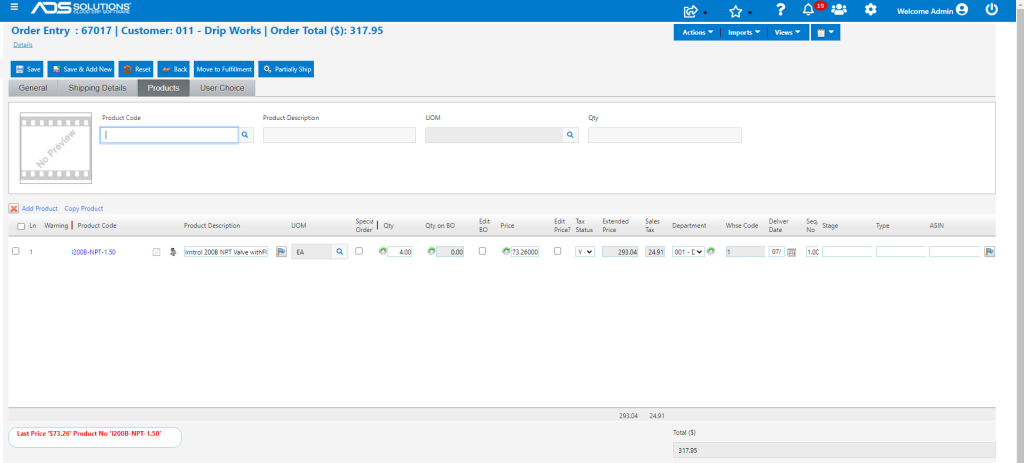This screenshot has height=463, width=1024.
Task: Expand the favorites star dropdown arrow
Action: click(750, 13)
